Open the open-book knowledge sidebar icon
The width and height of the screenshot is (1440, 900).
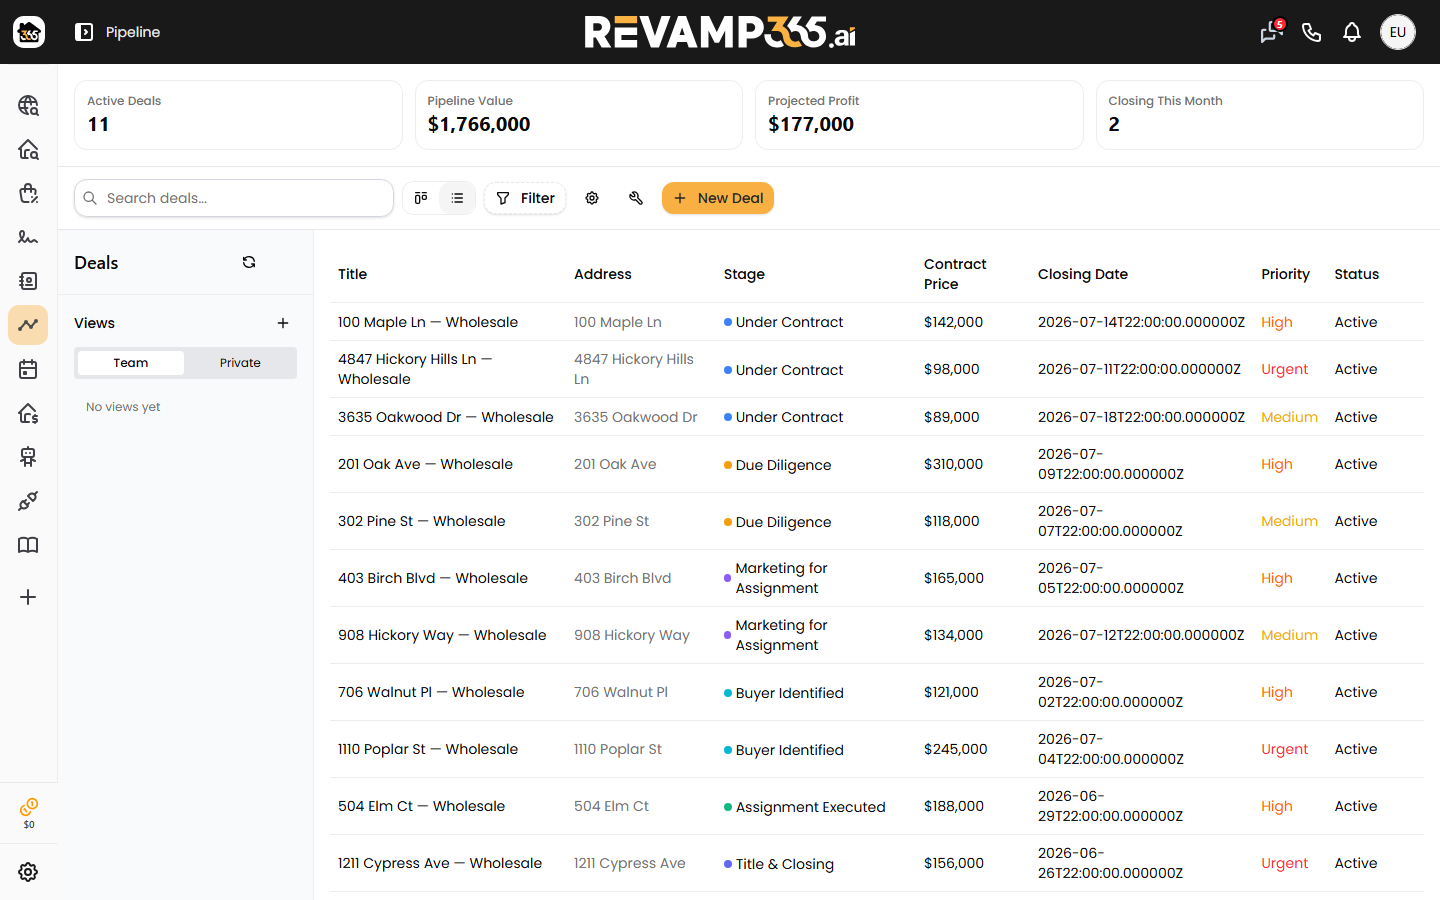[x=28, y=545]
